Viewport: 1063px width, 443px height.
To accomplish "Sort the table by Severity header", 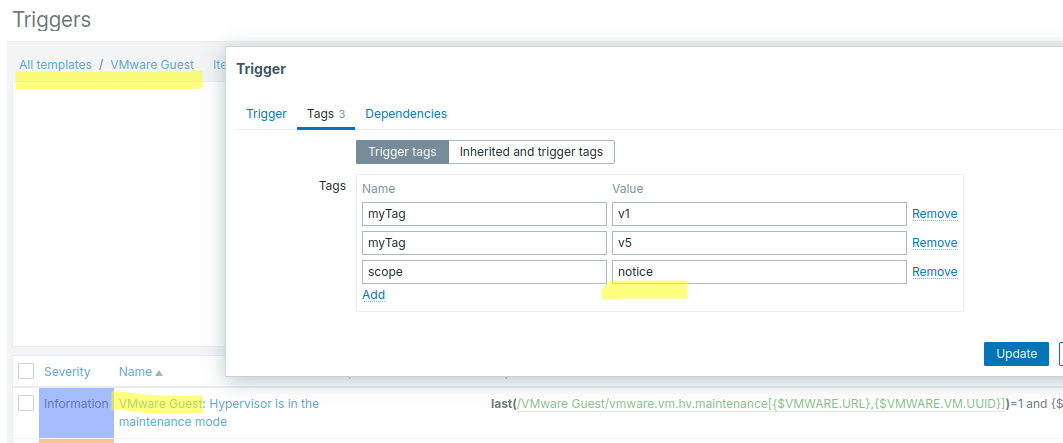I will (x=67, y=372).
